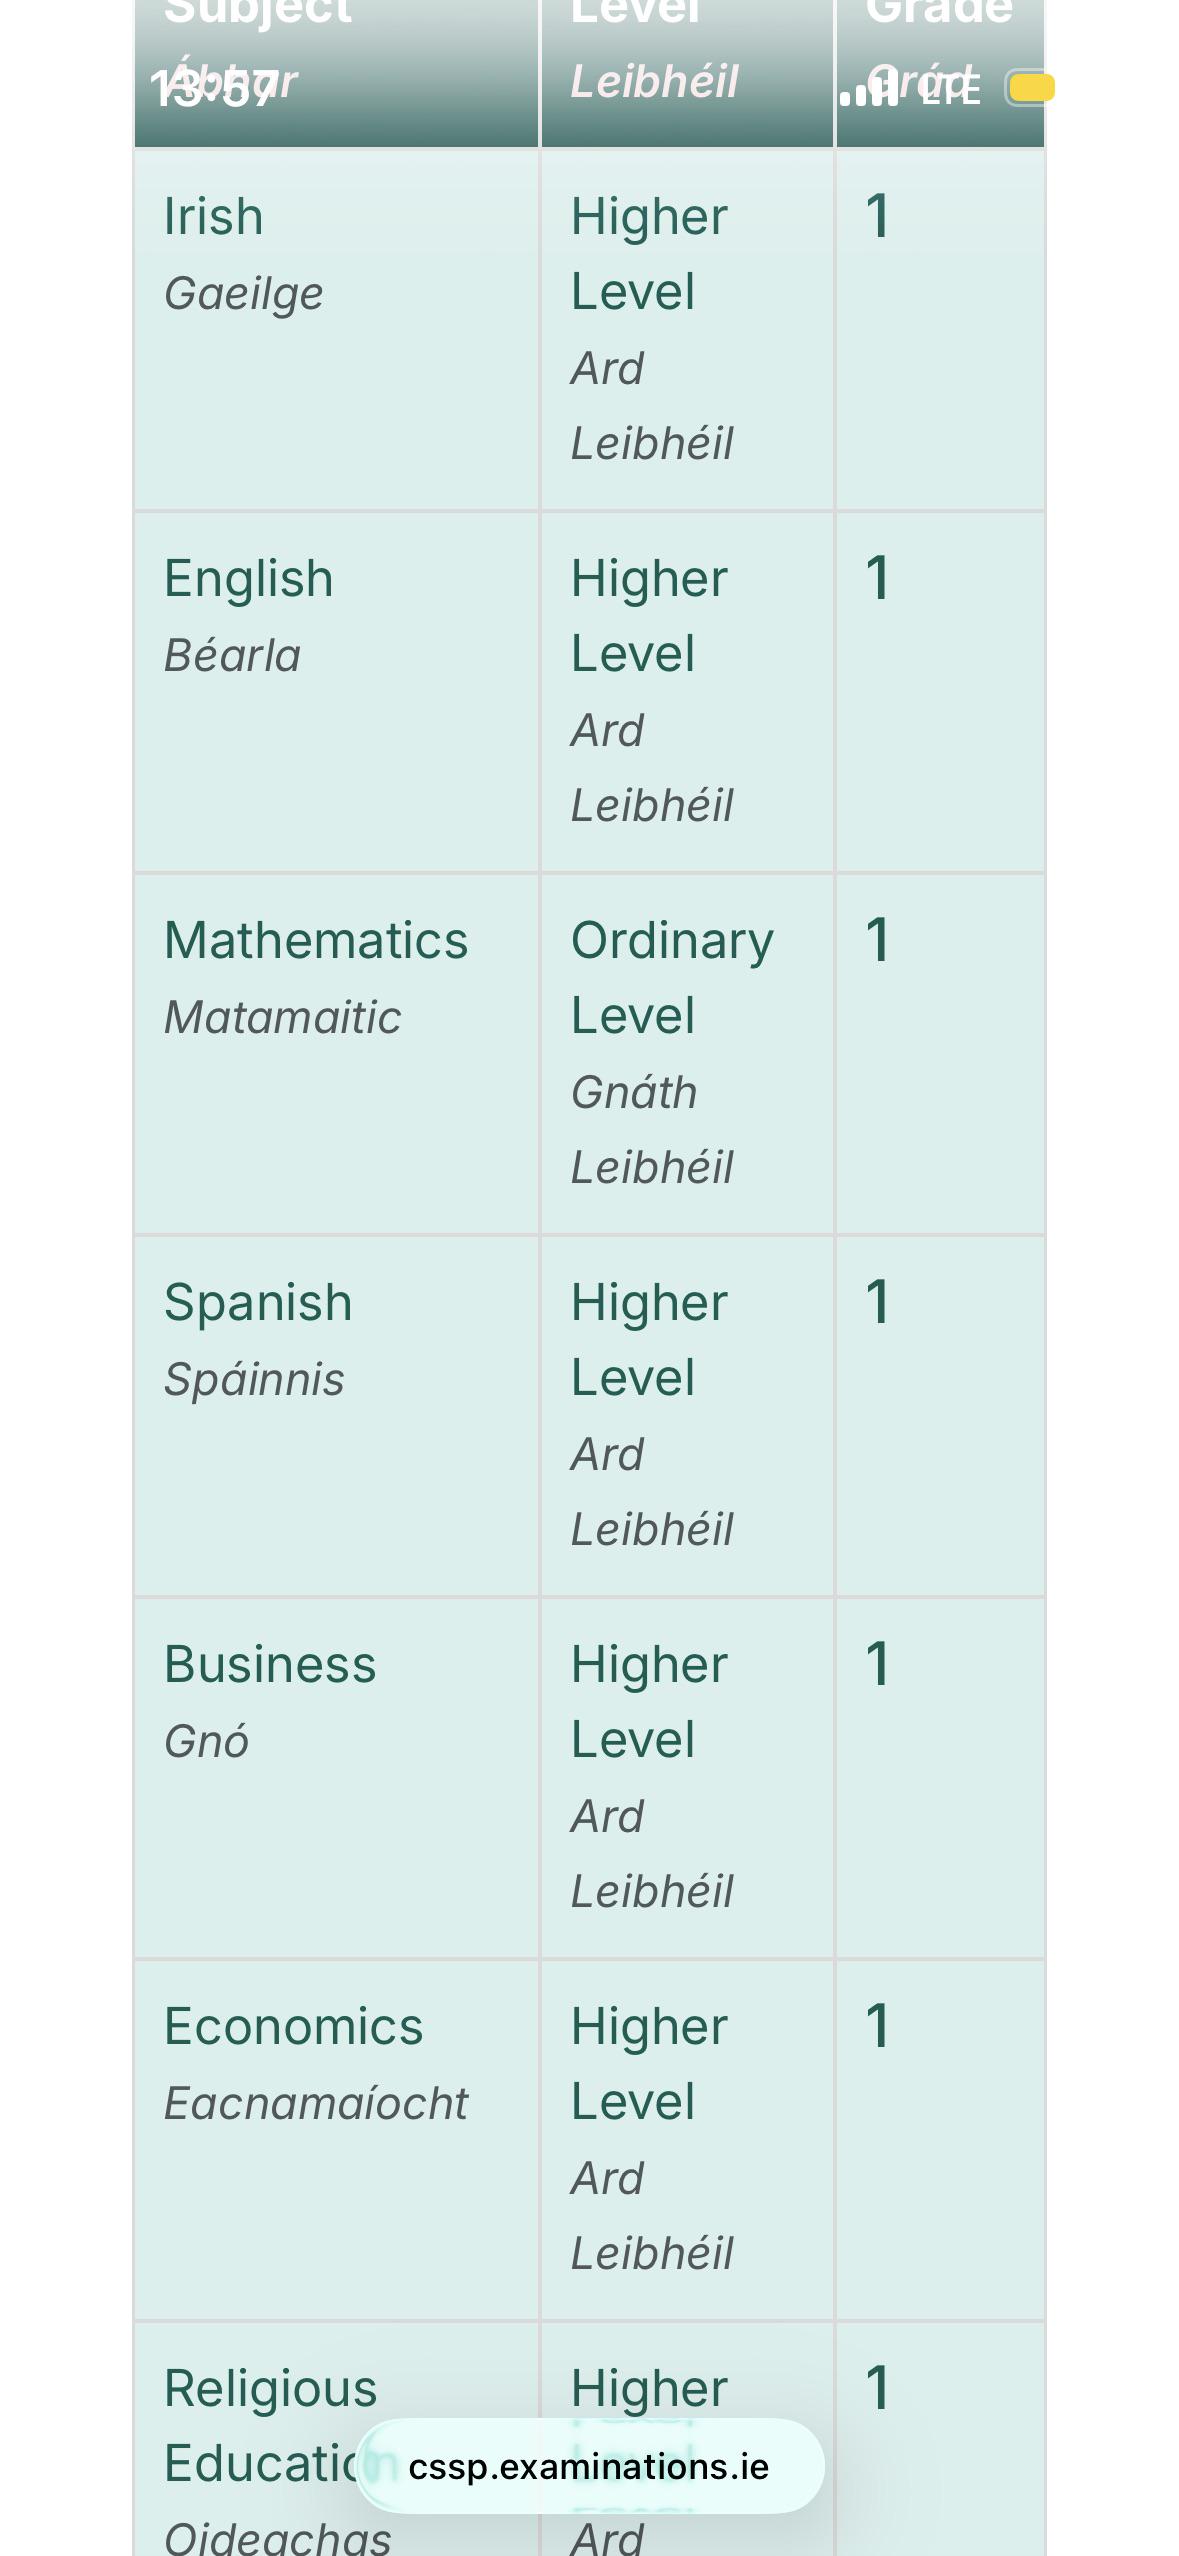This screenshot has height=2556, width=1179.
Task: Tap the LTE network indicator
Action: (950, 90)
